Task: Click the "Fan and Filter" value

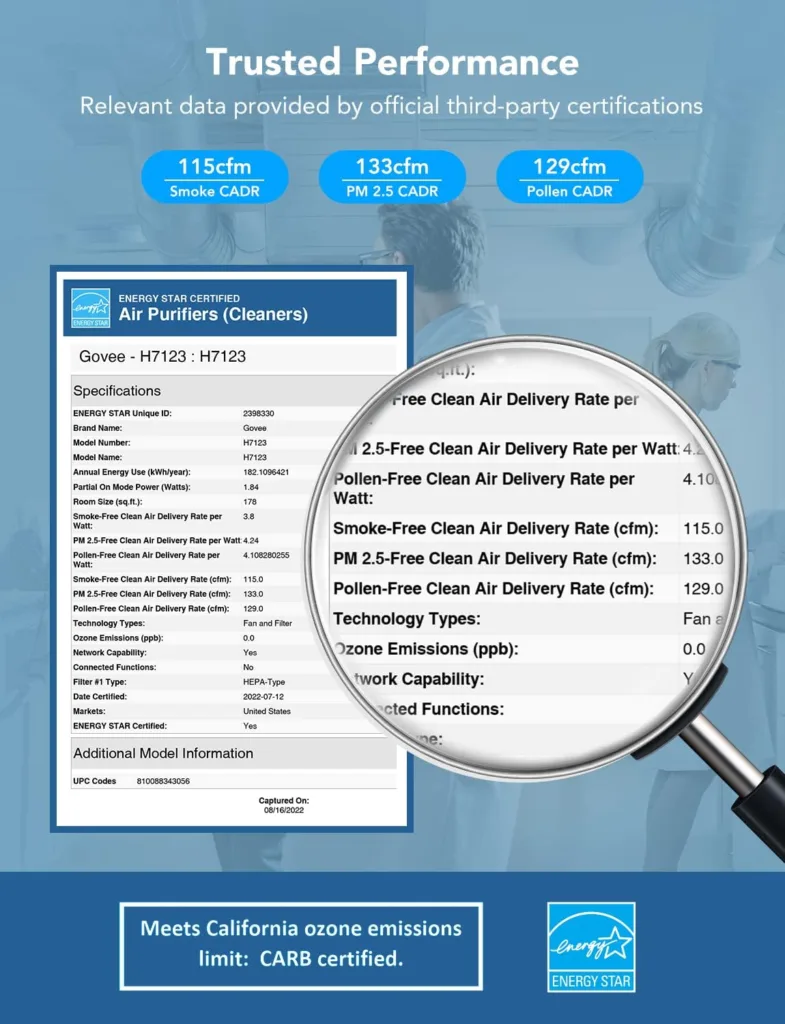Action: click(268, 624)
